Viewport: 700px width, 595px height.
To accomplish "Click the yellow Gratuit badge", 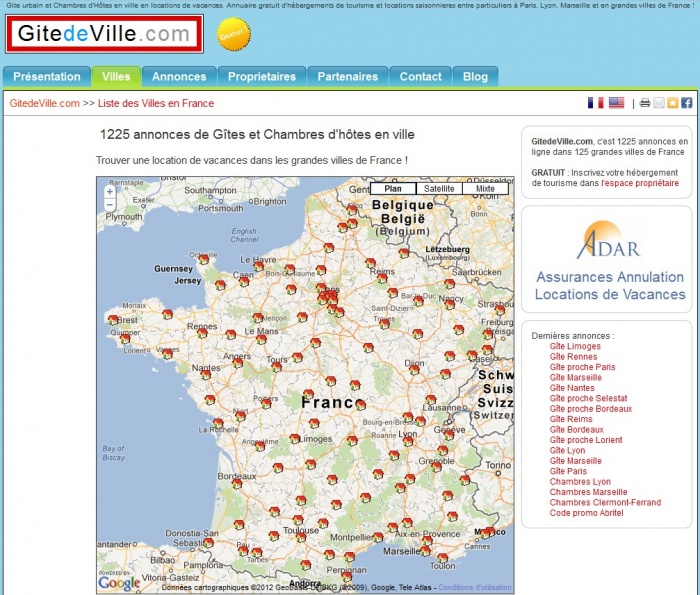I will 233,34.
